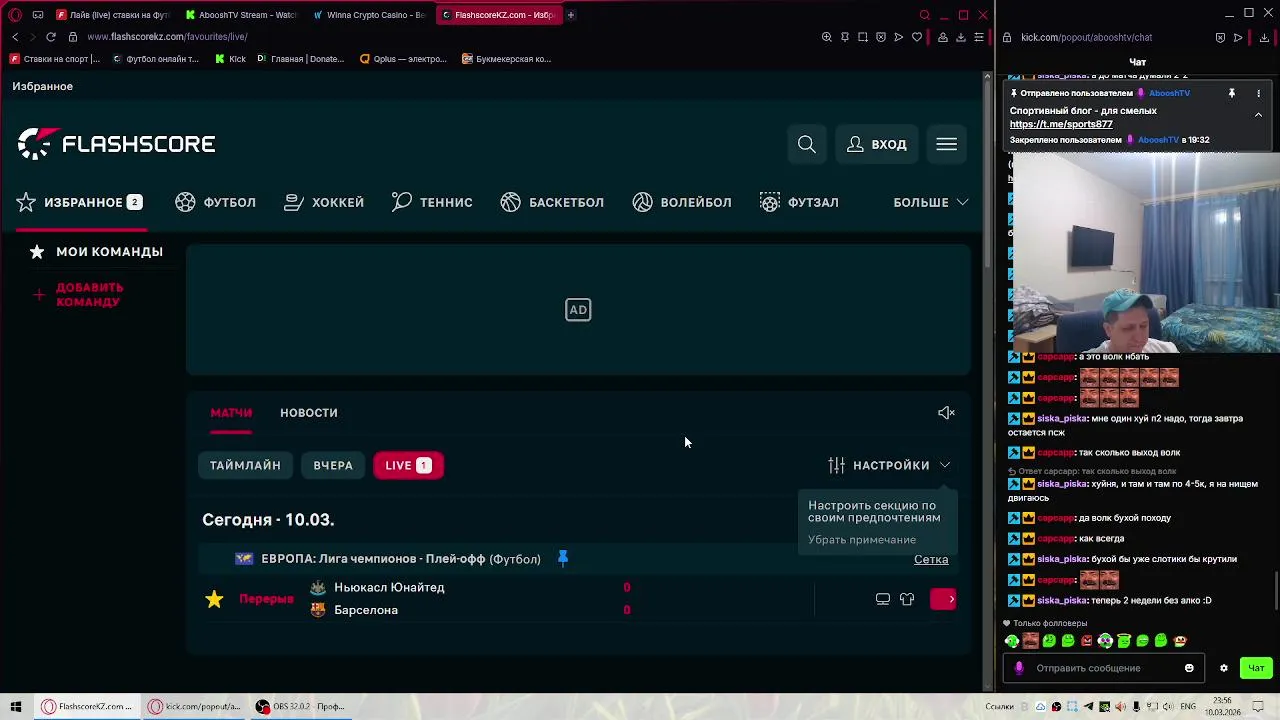This screenshot has width=1280, height=720.
Task: Click Барселона team name
Action: point(366,610)
